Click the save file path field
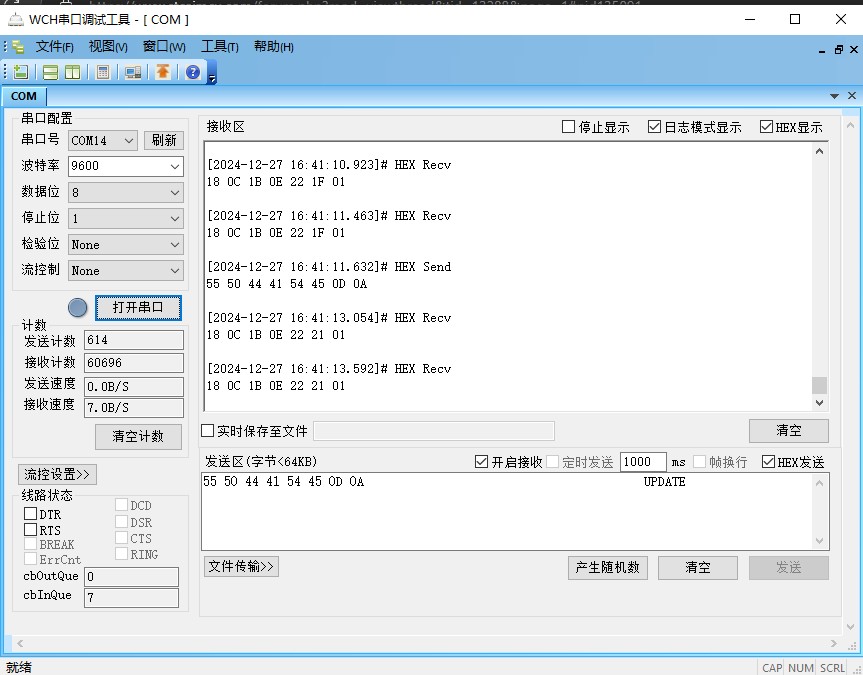The image size is (863, 675). click(x=434, y=431)
